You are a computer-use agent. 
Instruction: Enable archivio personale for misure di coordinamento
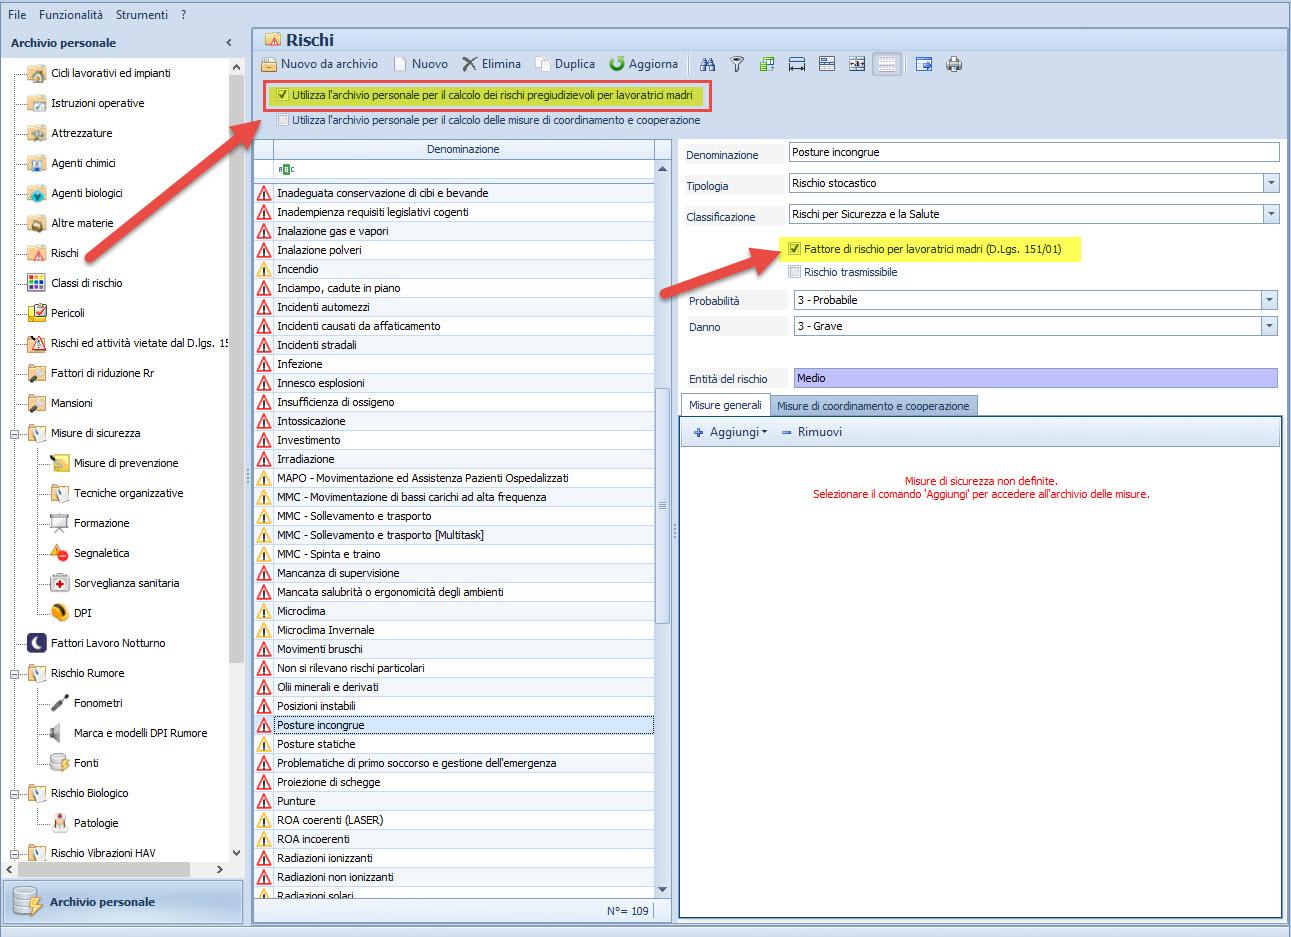click(283, 120)
